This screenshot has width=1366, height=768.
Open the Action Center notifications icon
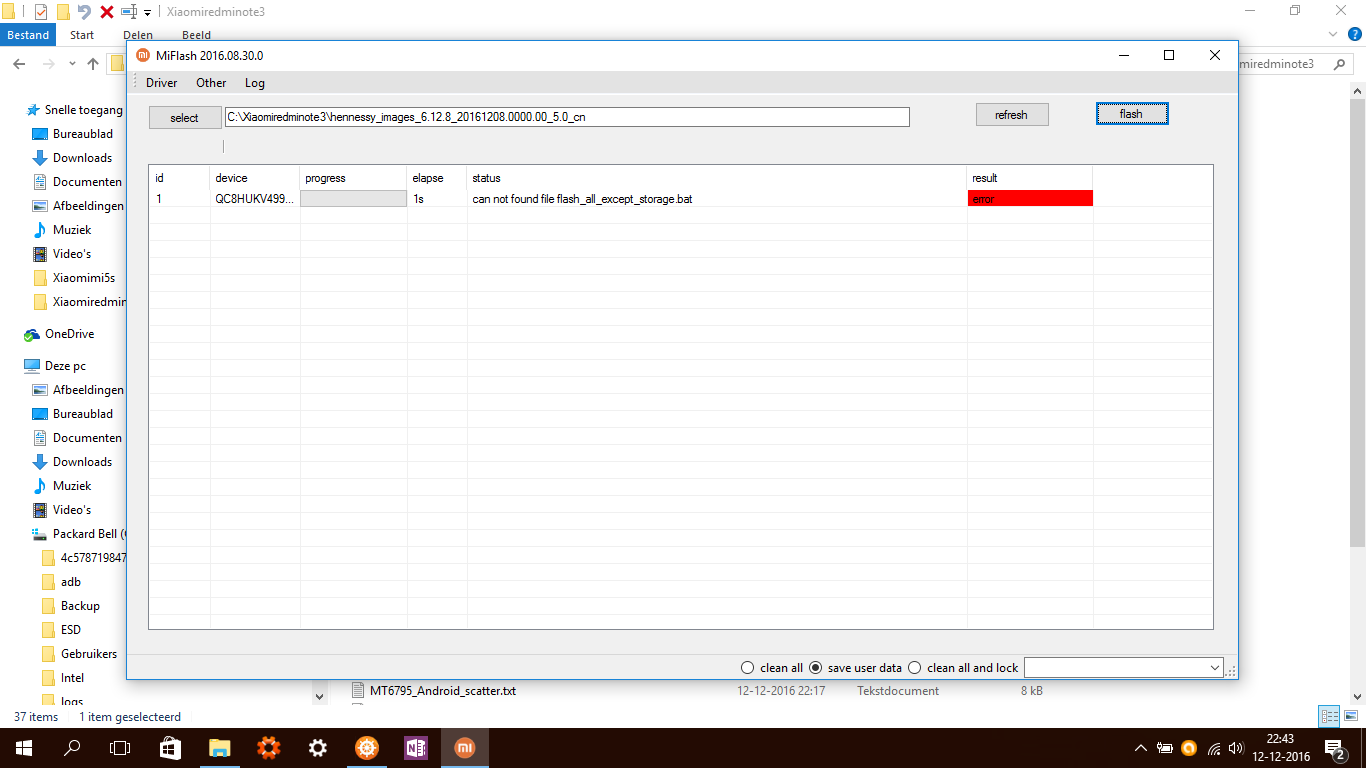point(1334,748)
